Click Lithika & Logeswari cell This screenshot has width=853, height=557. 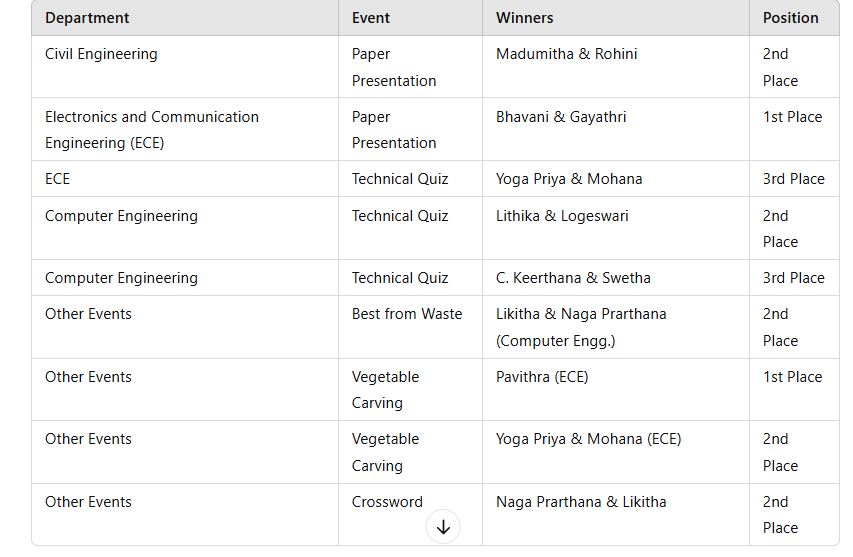point(615,228)
